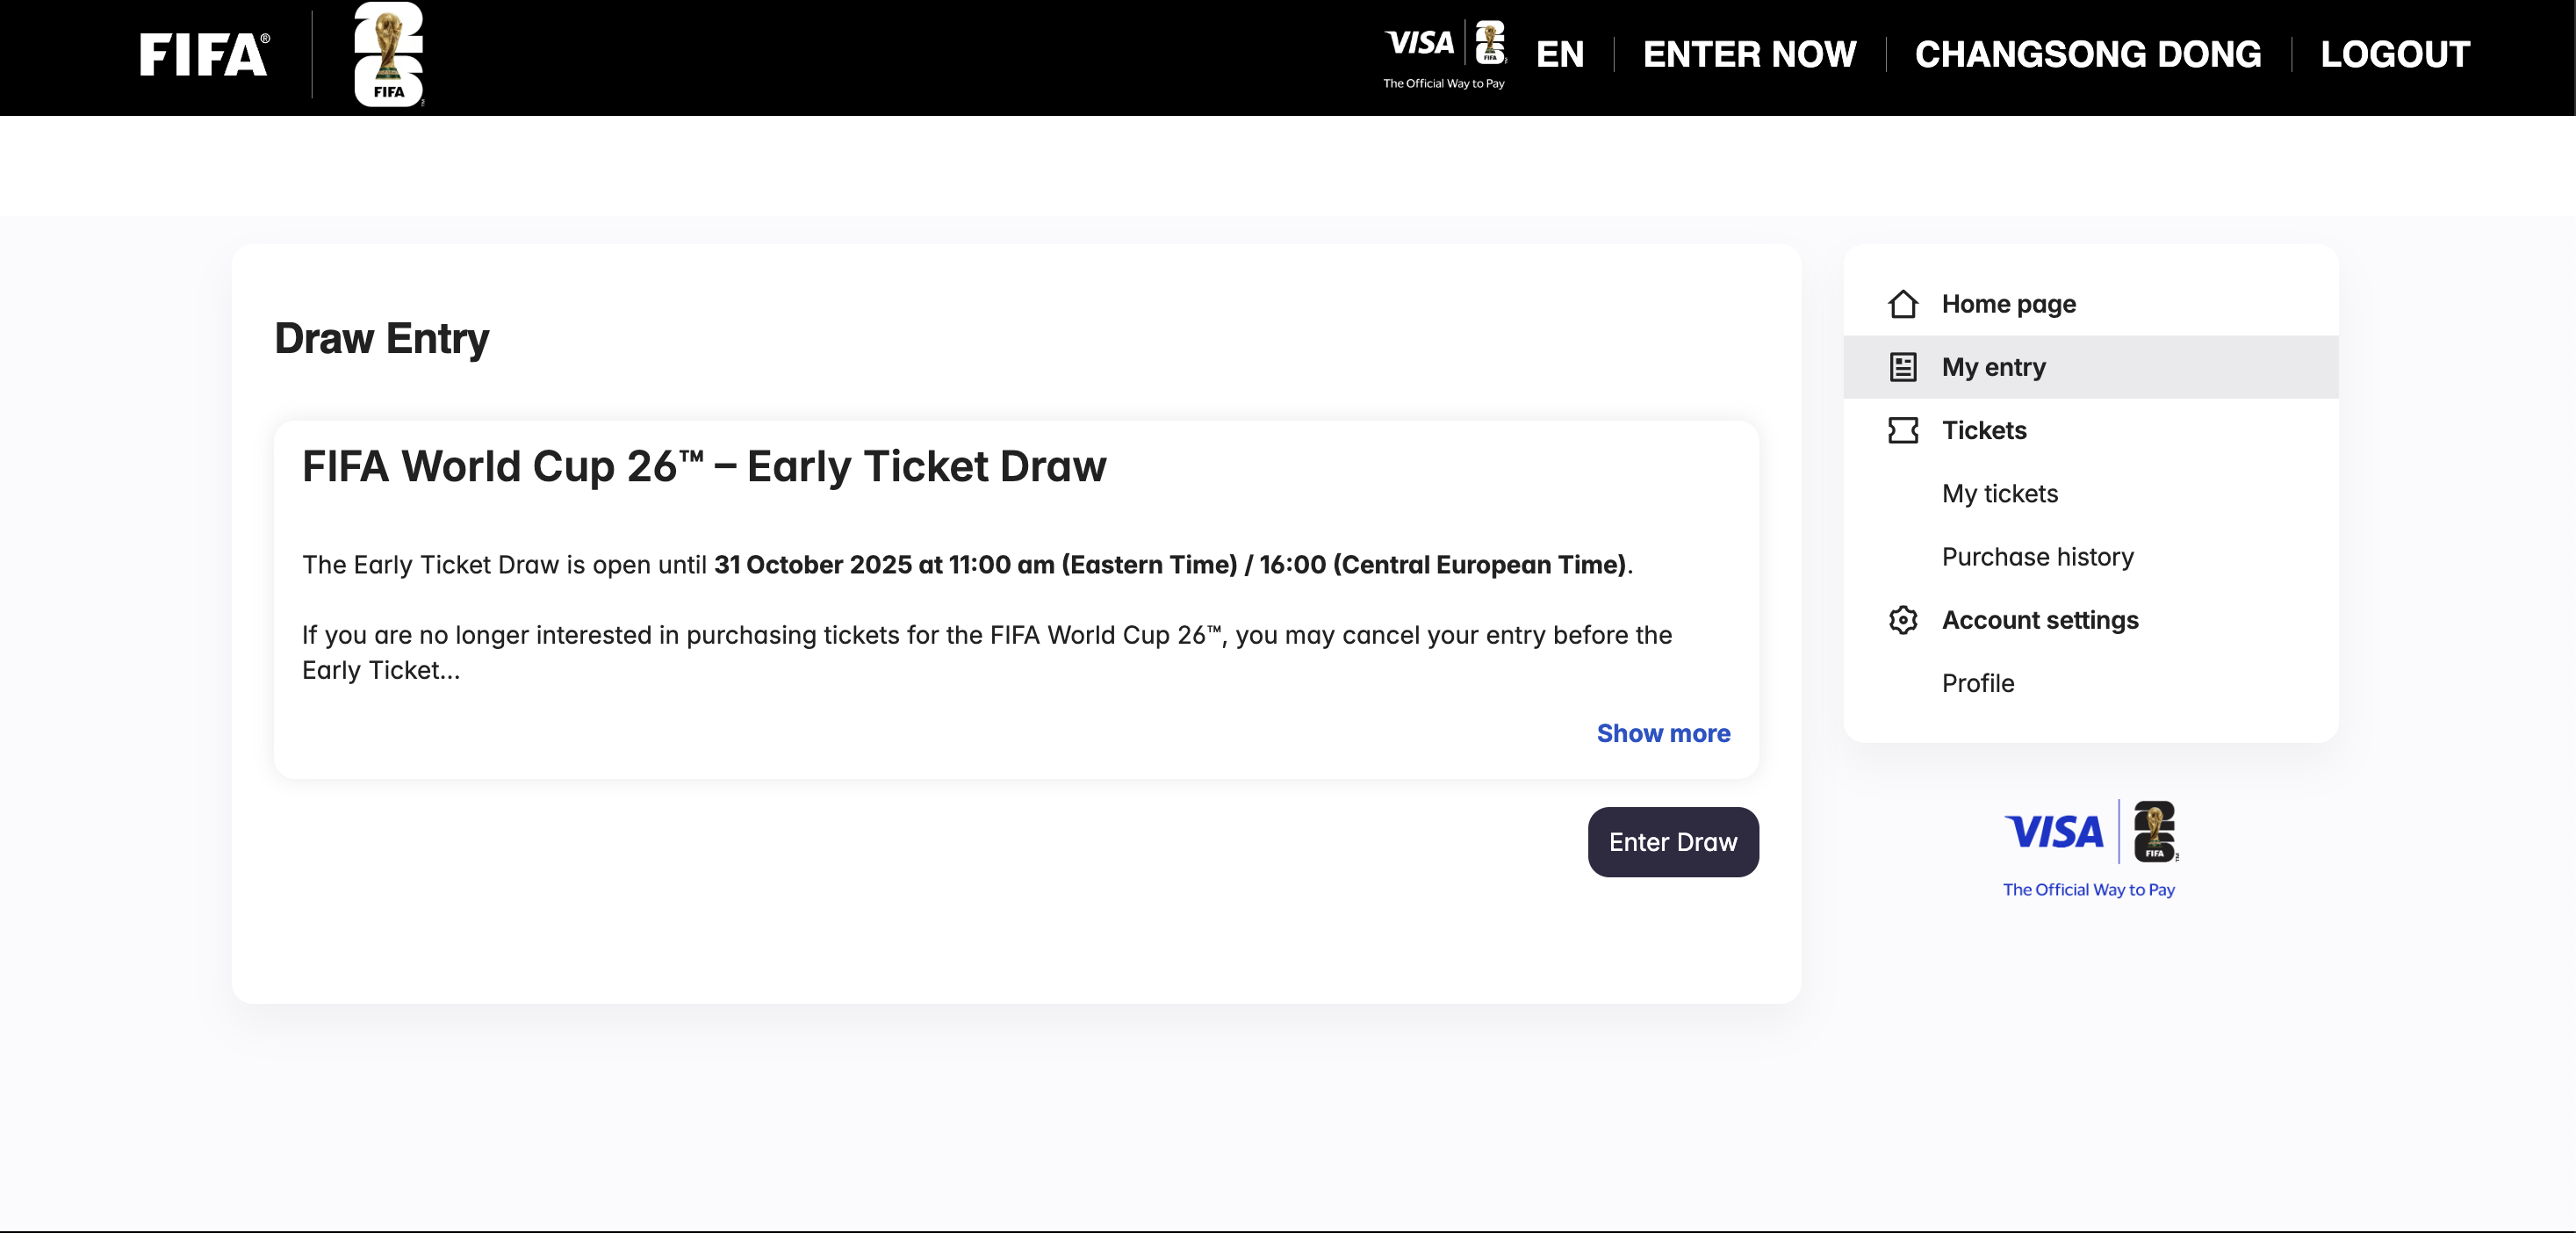
Task: Go to Home page from sidebar
Action: 2009,303
